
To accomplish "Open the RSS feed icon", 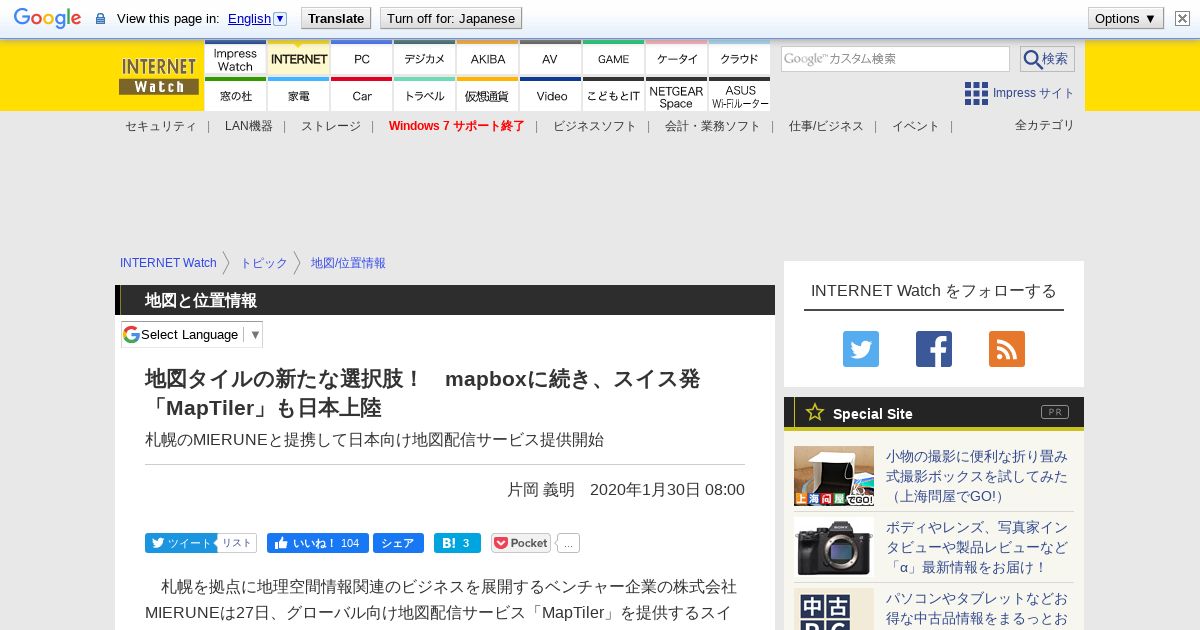I will (1007, 349).
